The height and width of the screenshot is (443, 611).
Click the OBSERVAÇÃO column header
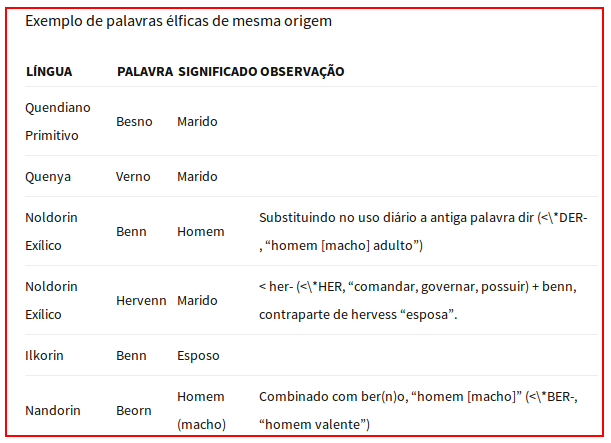coord(302,72)
